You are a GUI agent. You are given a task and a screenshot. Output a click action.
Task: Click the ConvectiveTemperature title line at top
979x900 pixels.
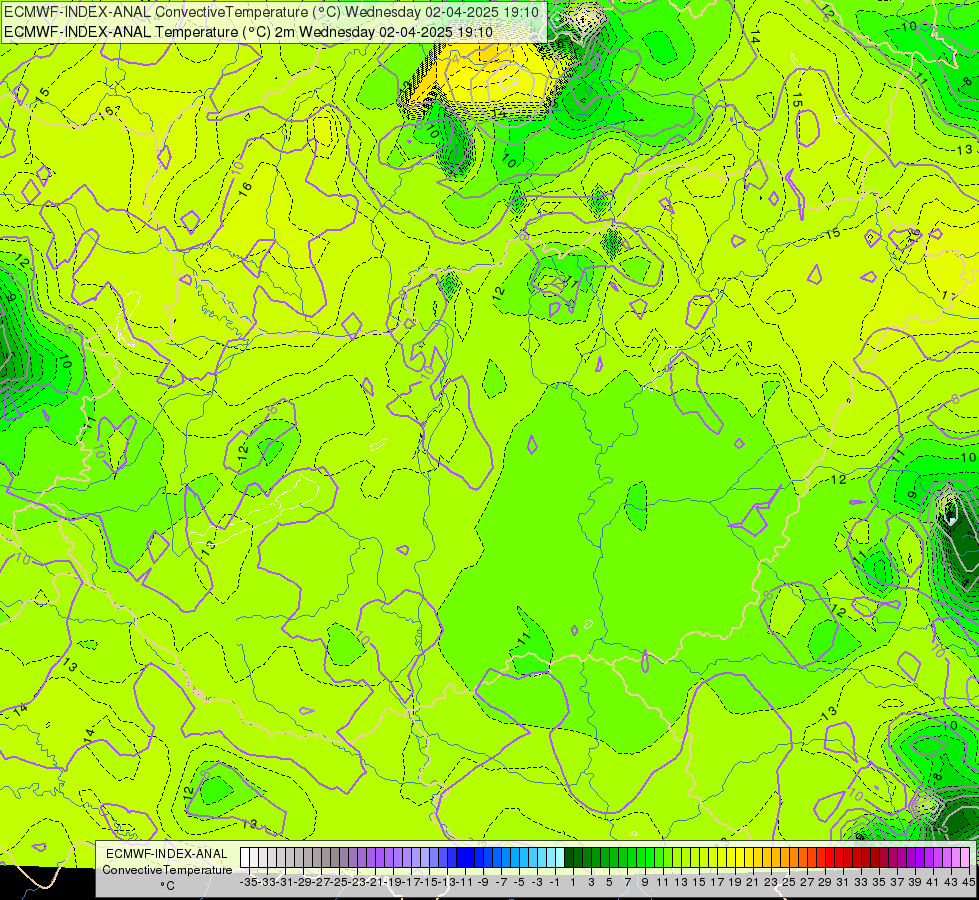(272, 12)
